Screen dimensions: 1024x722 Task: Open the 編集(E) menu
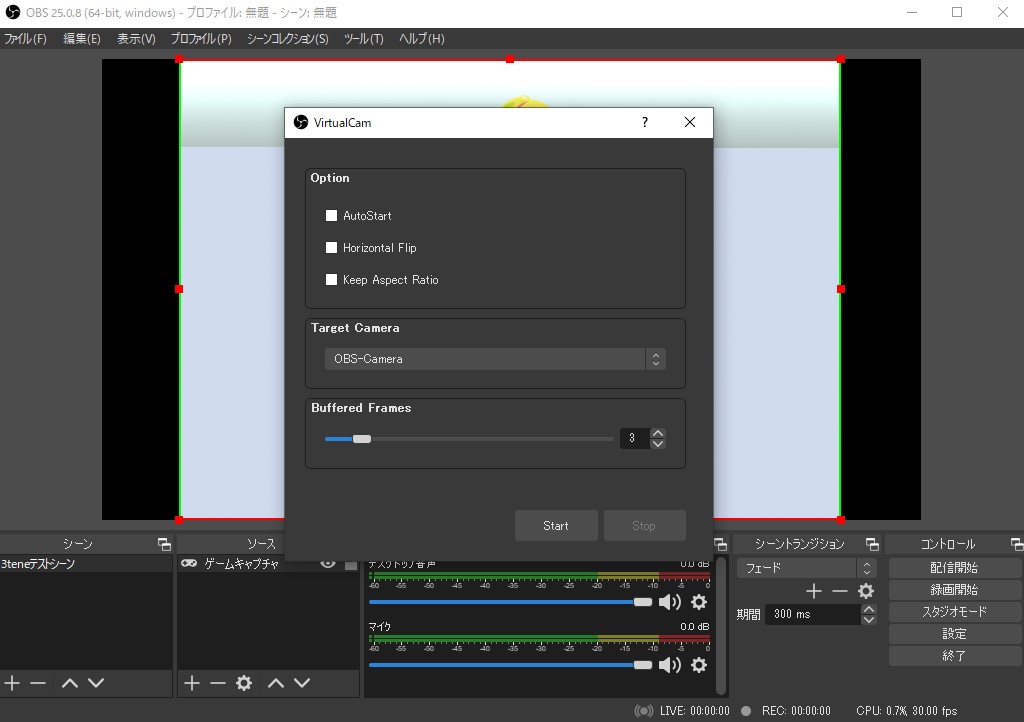click(82, 39)
